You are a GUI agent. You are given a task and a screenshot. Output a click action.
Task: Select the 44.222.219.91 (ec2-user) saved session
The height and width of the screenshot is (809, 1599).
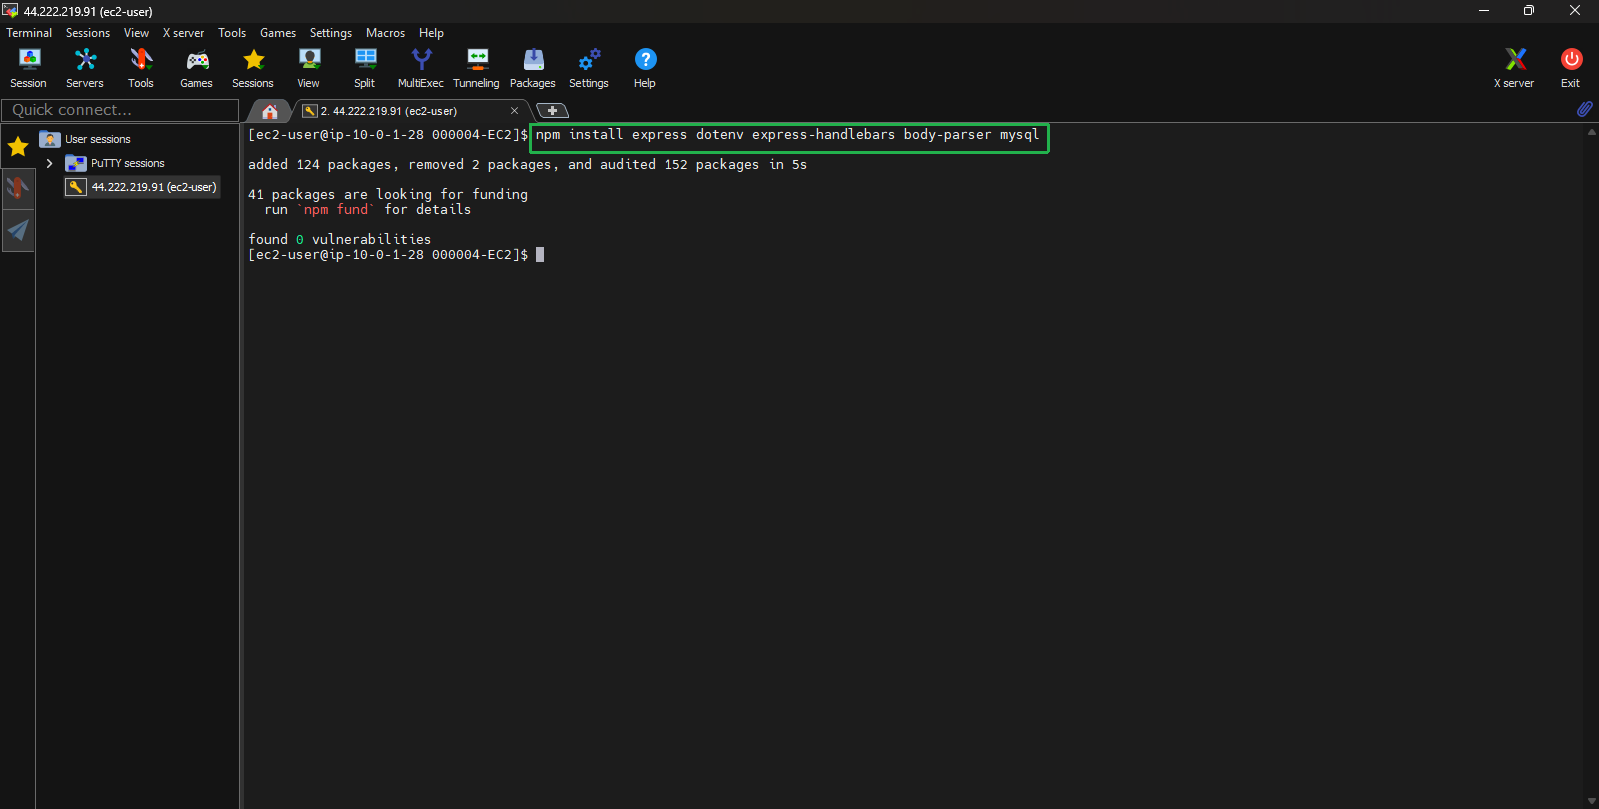pos(142,187)
